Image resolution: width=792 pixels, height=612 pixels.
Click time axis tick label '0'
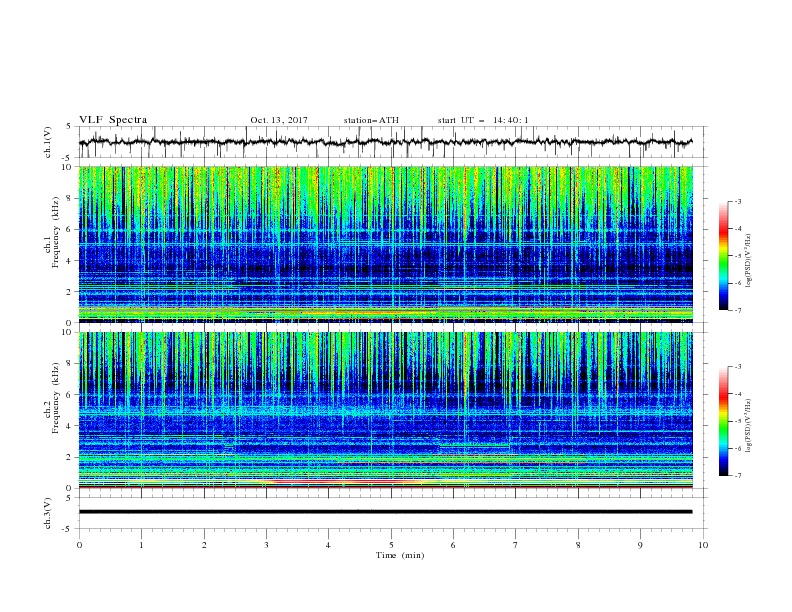[79, 545]
